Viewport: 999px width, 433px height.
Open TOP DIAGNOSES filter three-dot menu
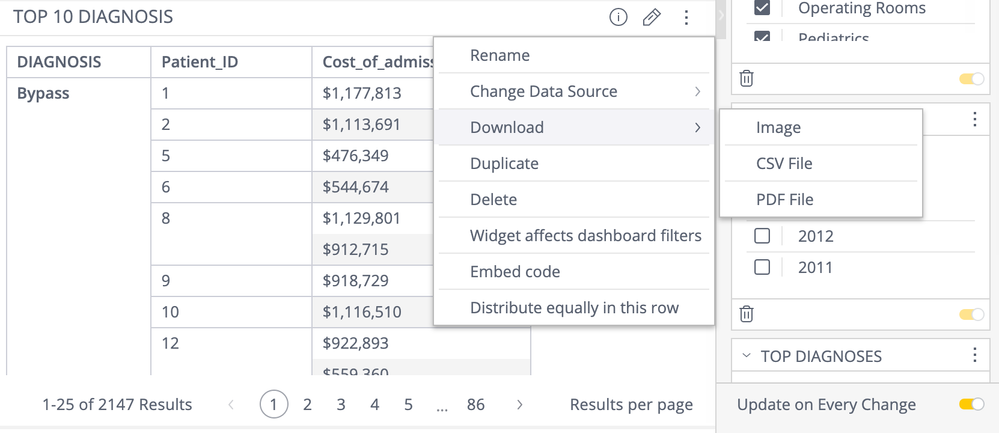pyautogui.click(x=975, y=356)
